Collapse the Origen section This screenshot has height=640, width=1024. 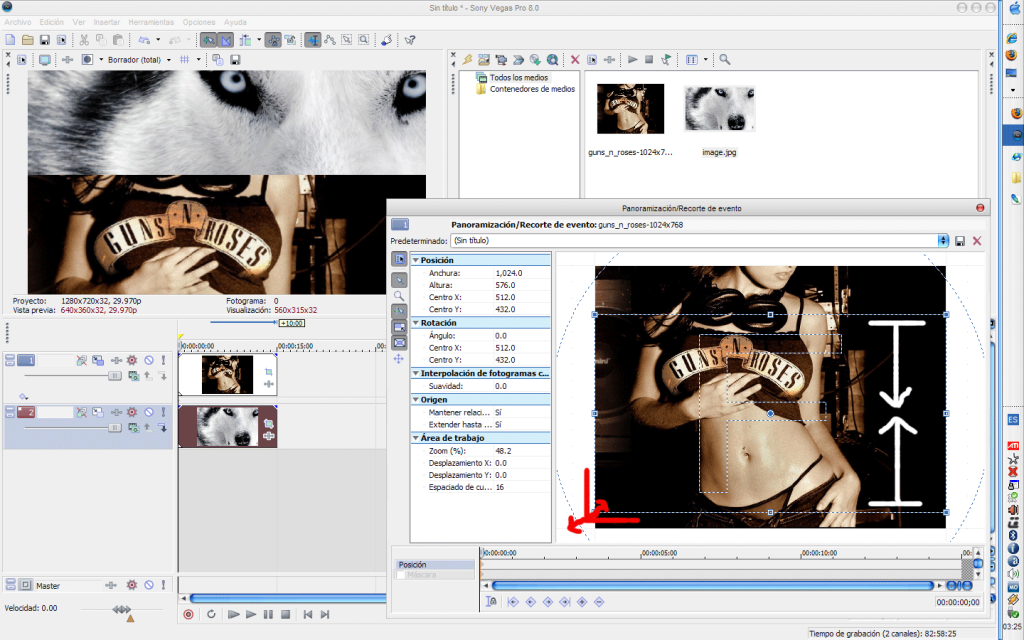click(x=415, y=399)
